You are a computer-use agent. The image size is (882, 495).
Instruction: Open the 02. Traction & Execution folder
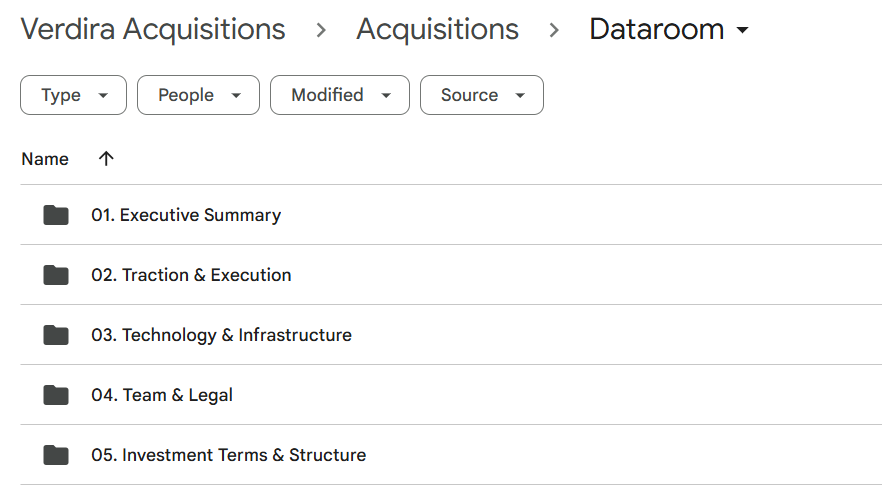(x=191, y=275)
